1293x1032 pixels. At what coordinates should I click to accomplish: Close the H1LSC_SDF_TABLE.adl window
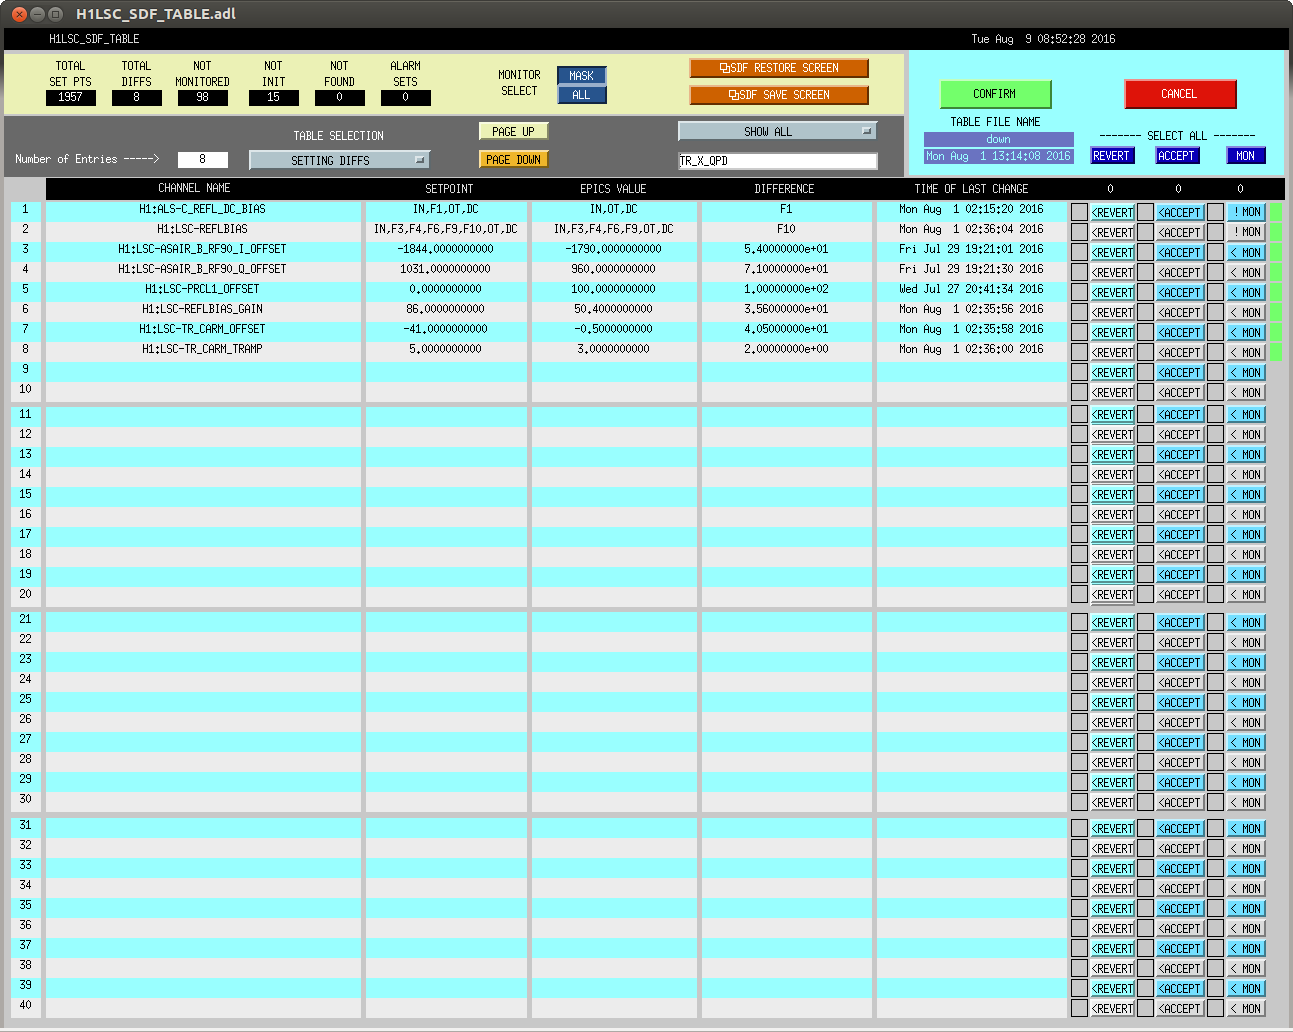[19, 14]
